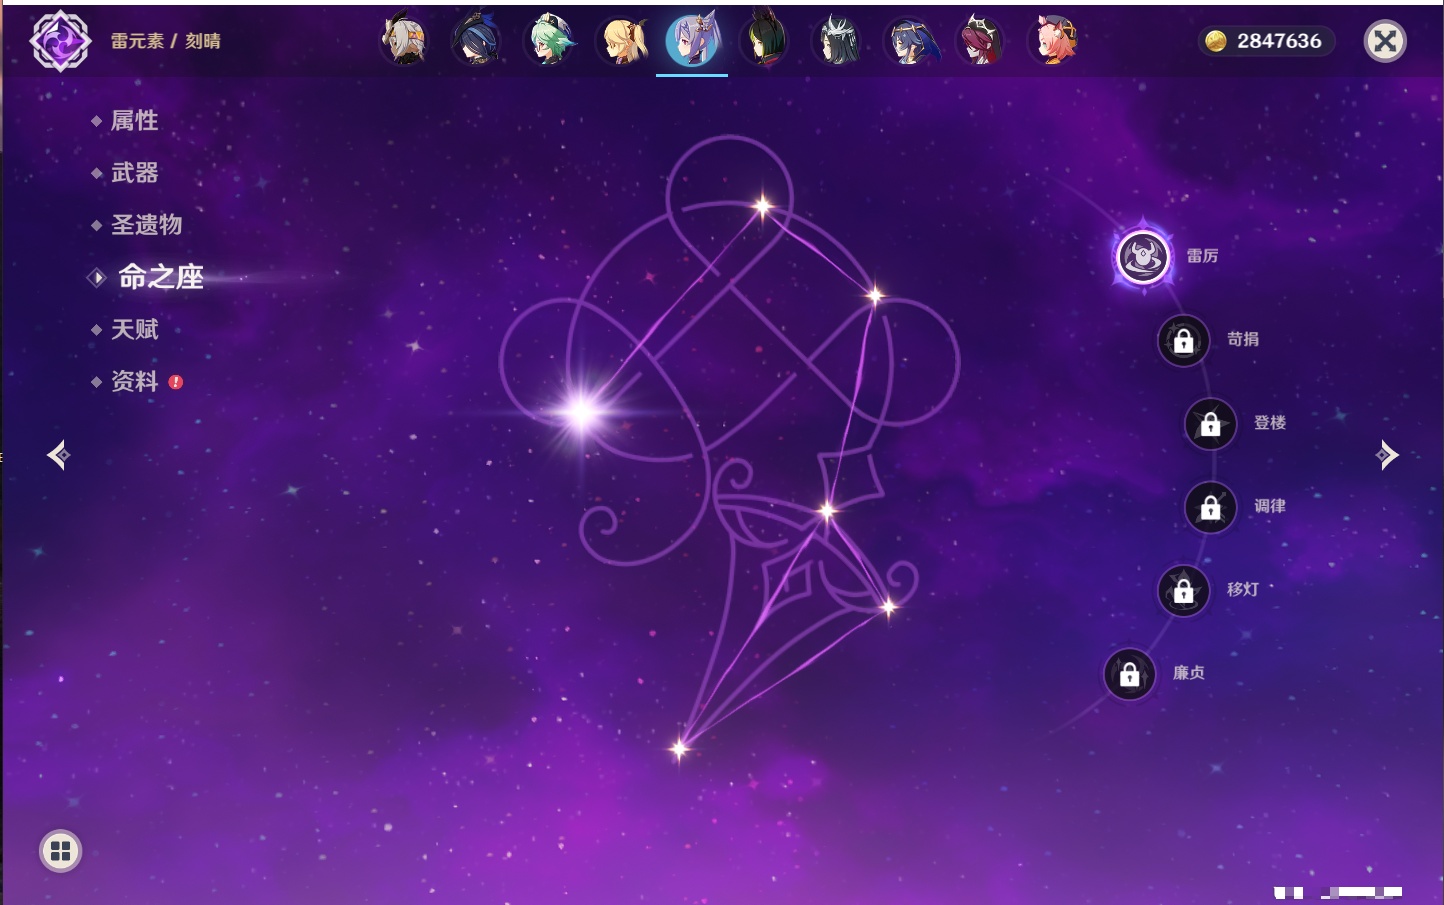Open the 属性 attributes tab
Viewport: 1444px width, 905px height.
pos(134,121)
